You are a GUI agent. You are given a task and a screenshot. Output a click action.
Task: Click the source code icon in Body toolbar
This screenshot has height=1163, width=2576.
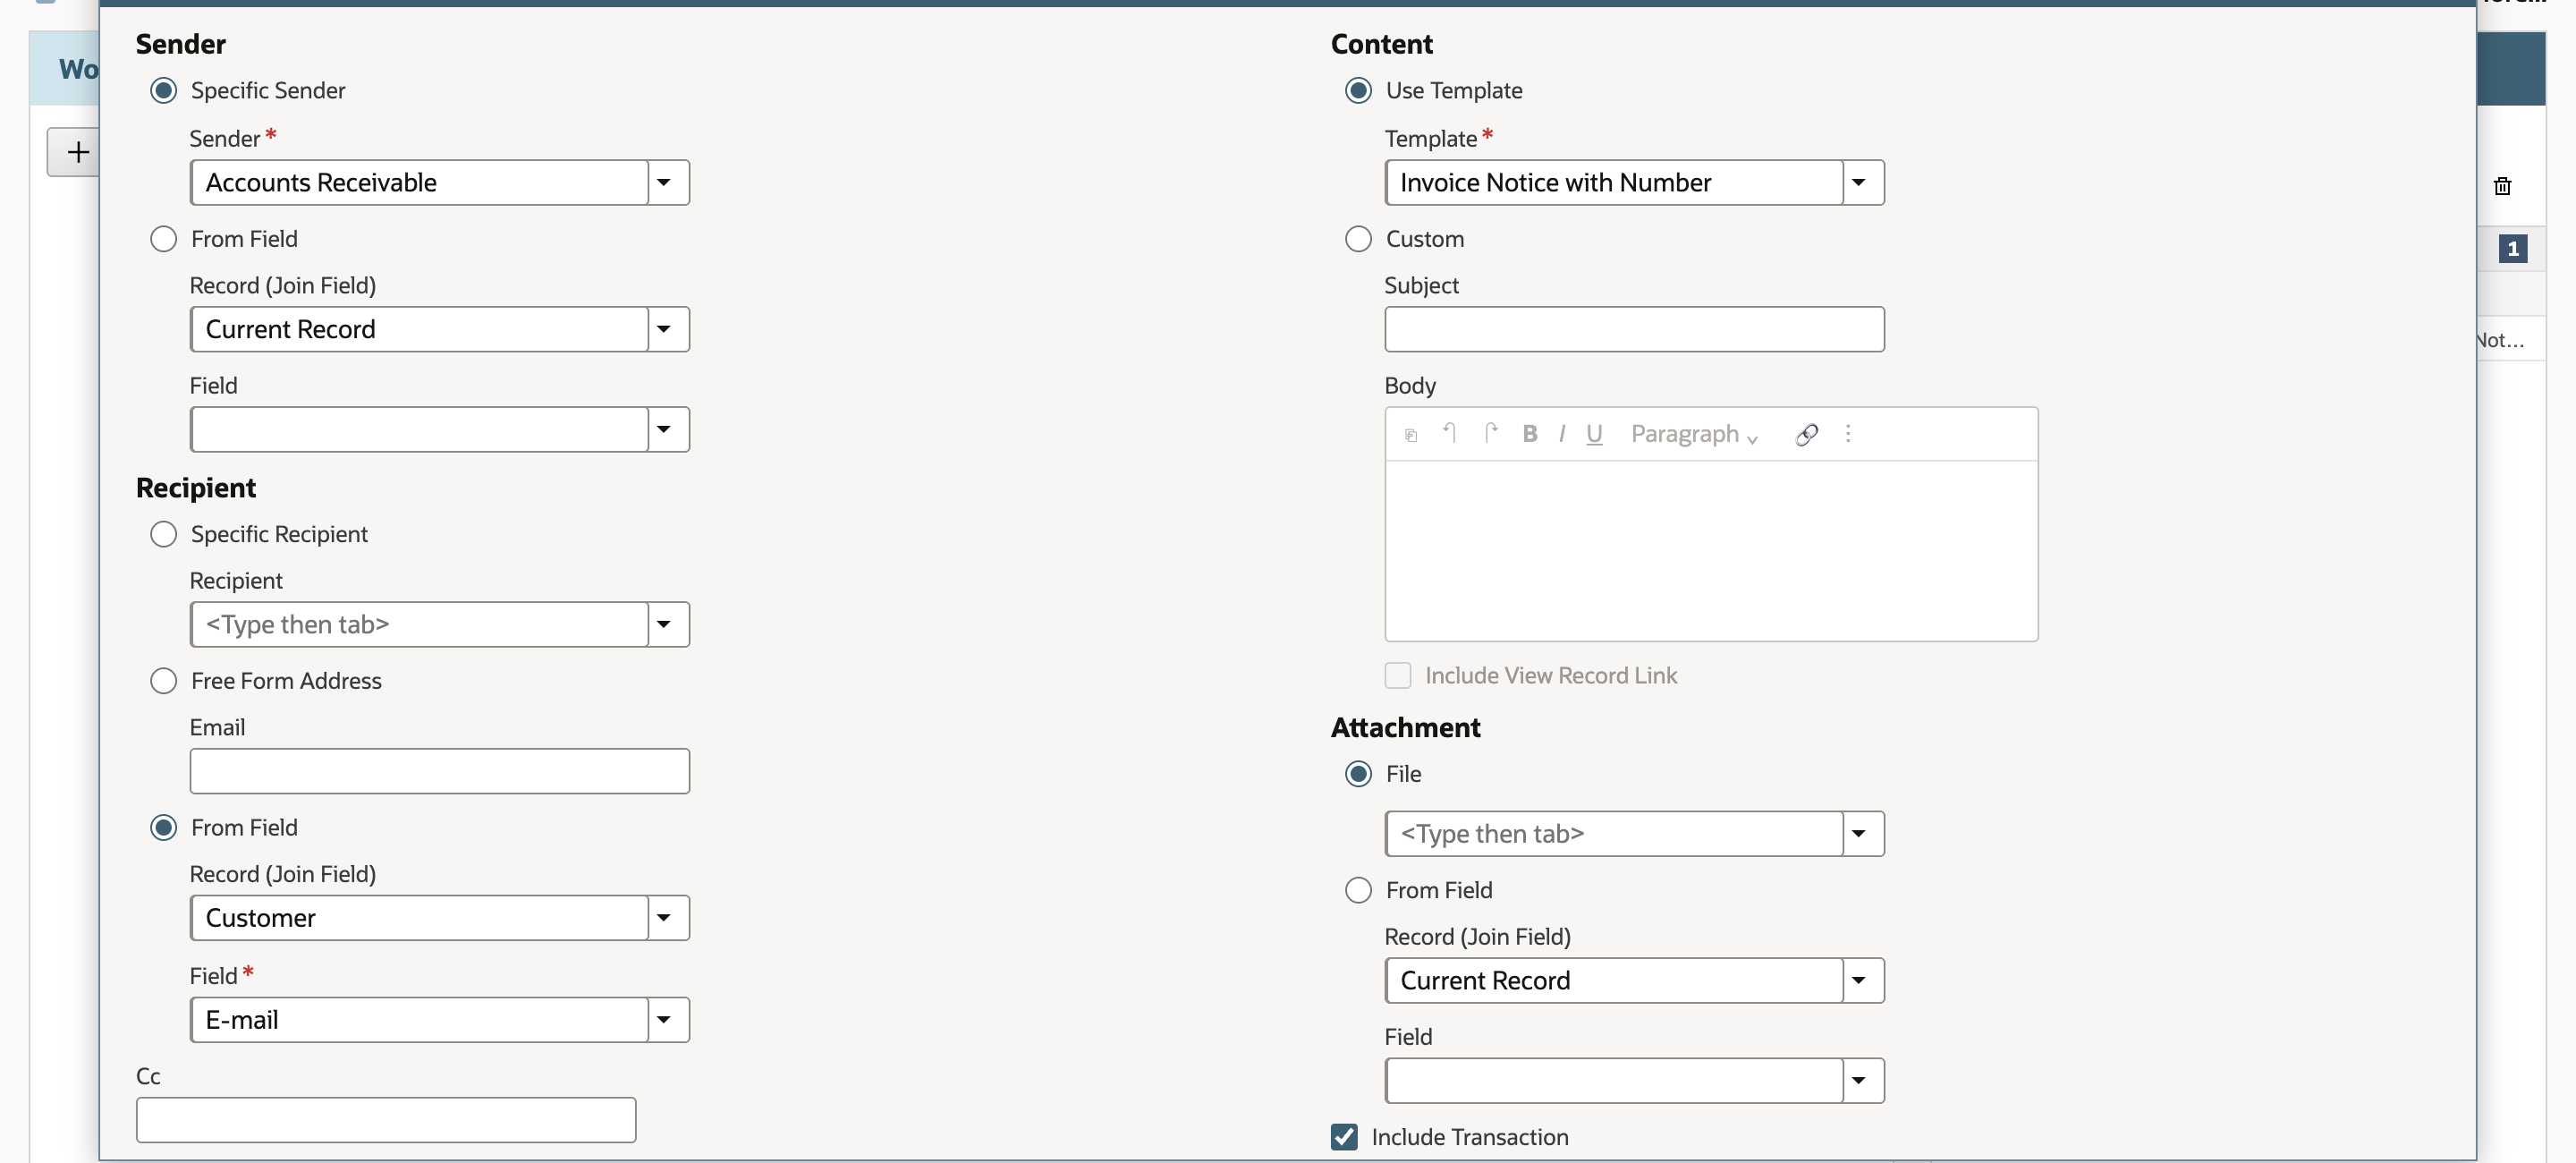[x=1410, y=435]
